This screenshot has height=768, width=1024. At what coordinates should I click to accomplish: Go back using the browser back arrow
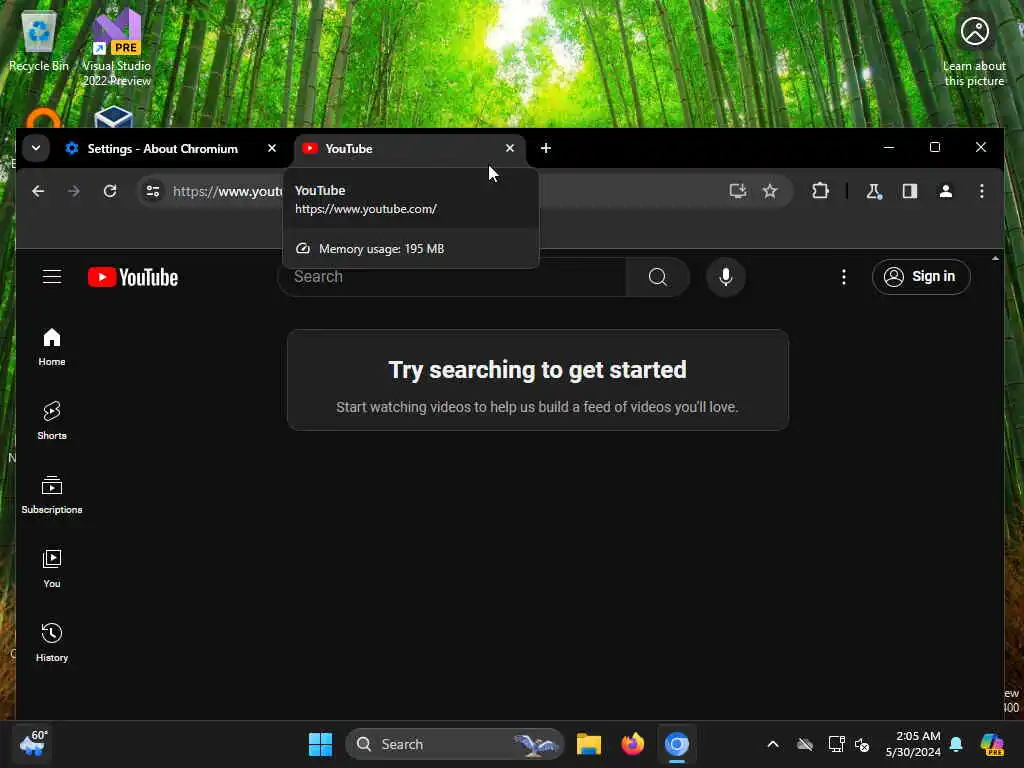tap(39, 191)
